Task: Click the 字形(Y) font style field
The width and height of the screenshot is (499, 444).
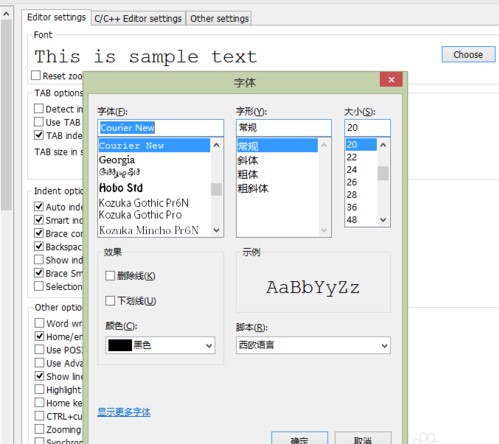Action: pos(284,128)
